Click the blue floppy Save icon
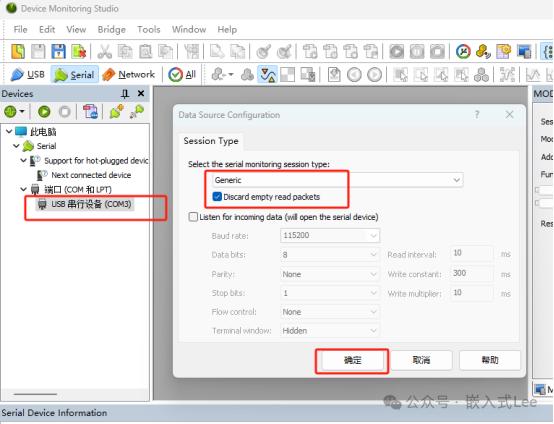The image size is (554, 424). point(58,52)
